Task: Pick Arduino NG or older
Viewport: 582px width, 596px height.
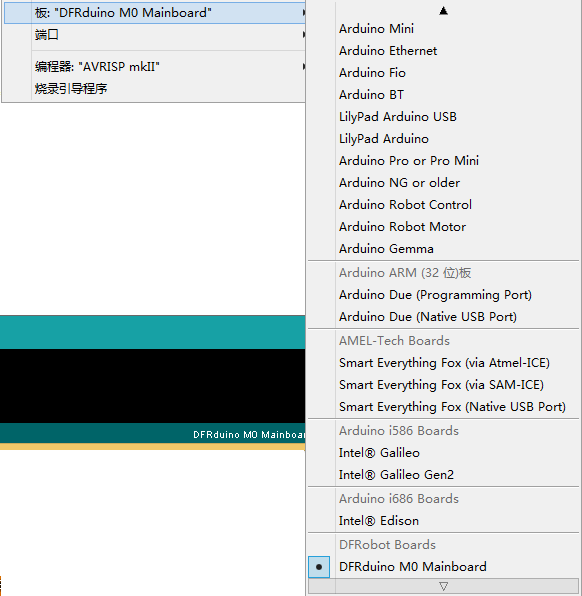Action: point(443,183)
